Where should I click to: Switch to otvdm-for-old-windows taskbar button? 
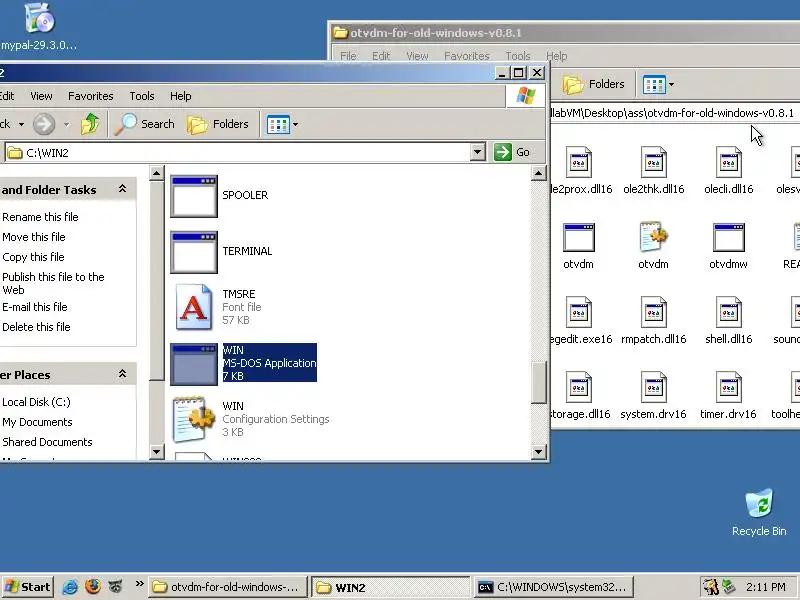228,587
